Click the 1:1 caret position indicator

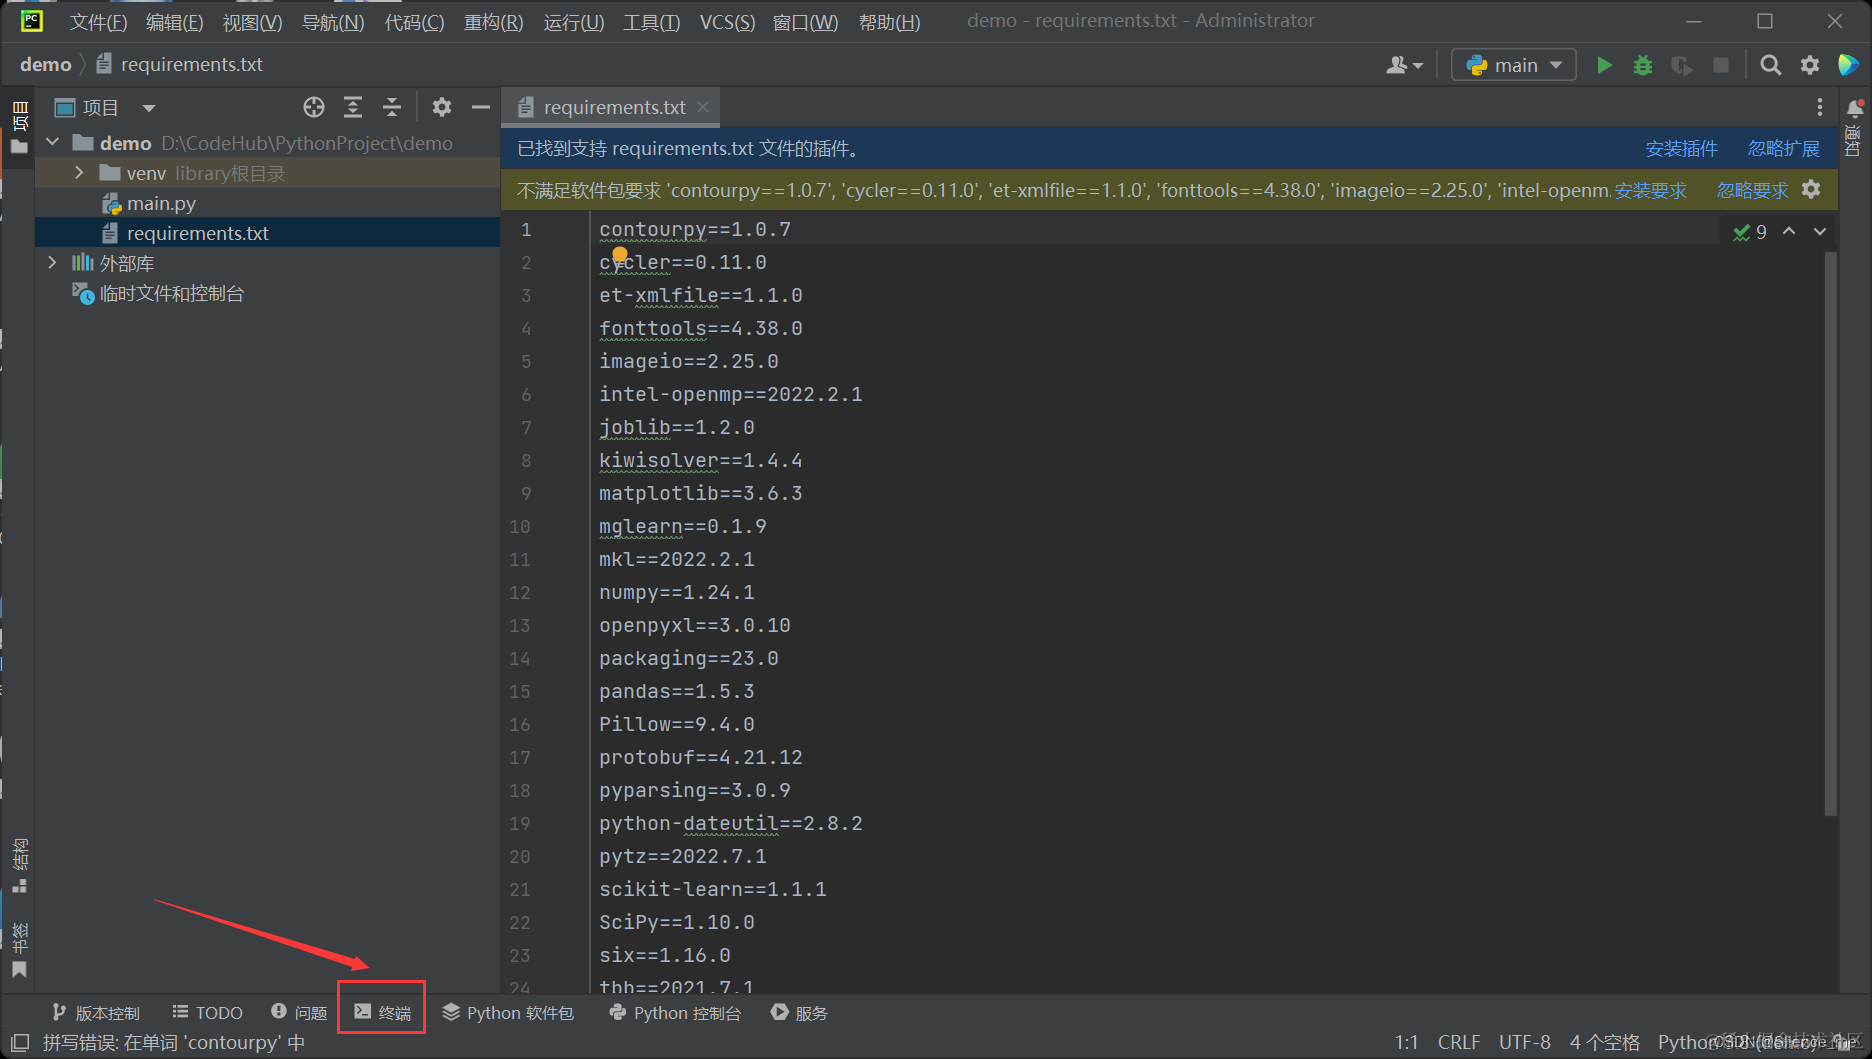pyautogui.click(x=1406, y=1043)
